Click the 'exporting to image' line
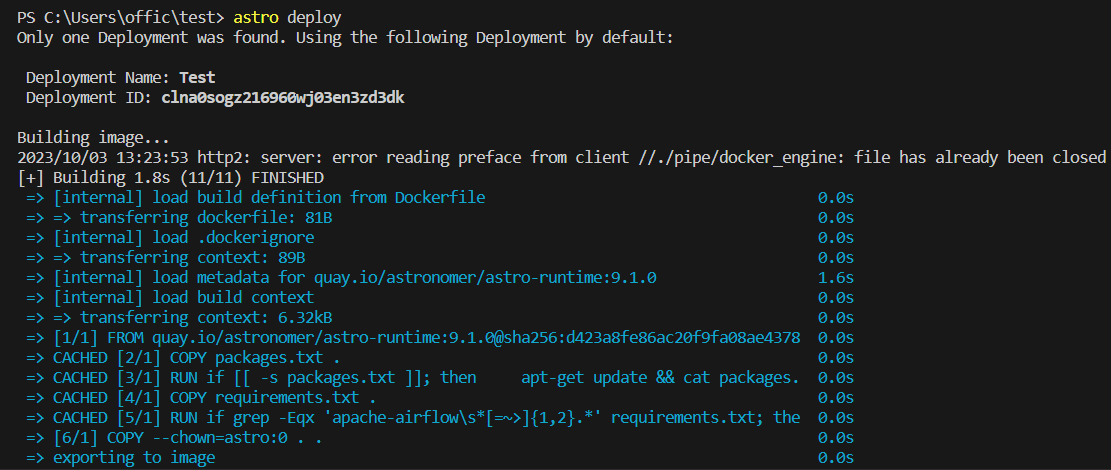Image resolution: width=1111 pixels, height=470 pixels. (x=134, y=458)
